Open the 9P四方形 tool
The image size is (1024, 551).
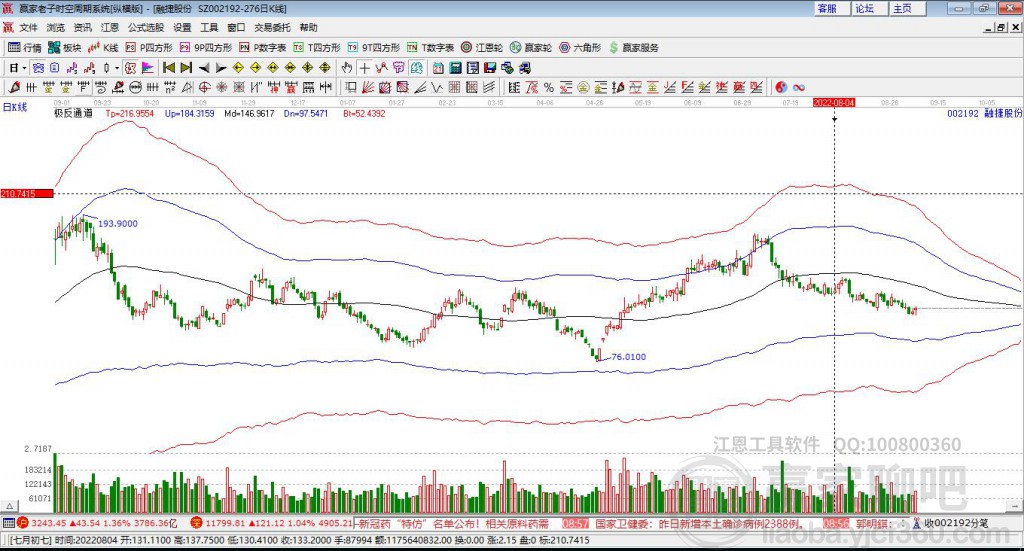[206, 48]
